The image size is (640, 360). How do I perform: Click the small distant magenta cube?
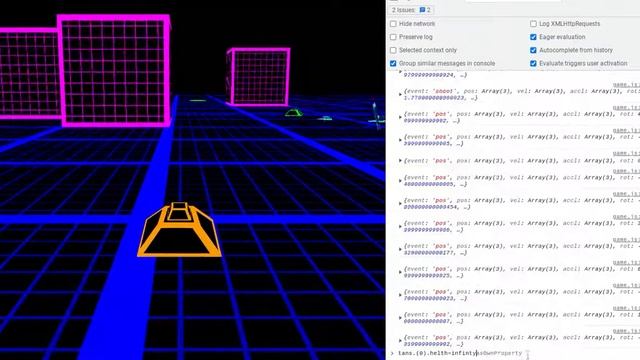coord(258,76)
